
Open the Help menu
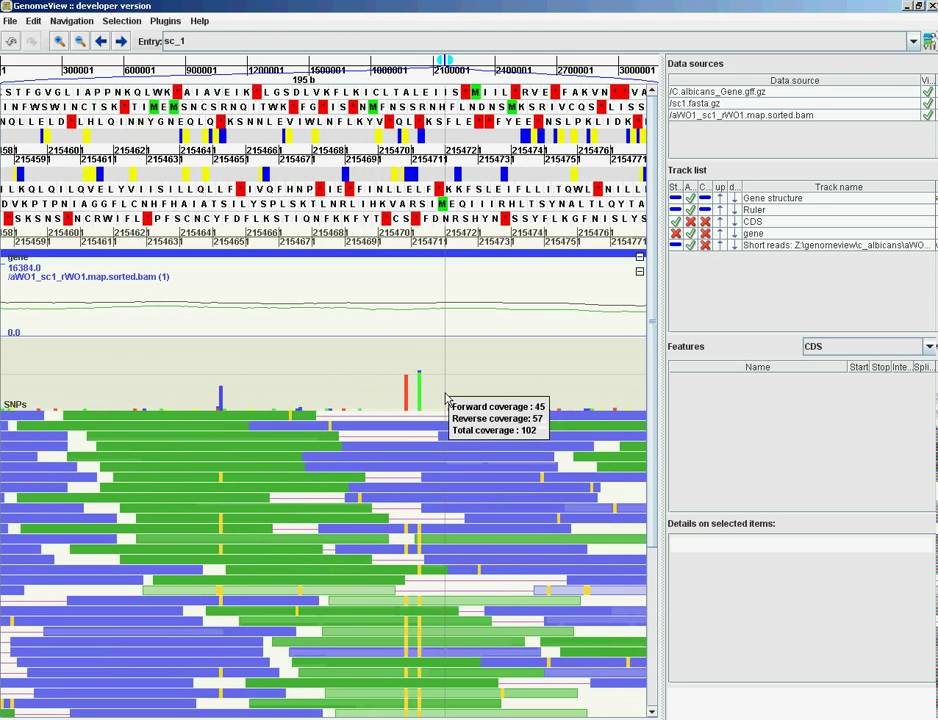pos(199,21)
